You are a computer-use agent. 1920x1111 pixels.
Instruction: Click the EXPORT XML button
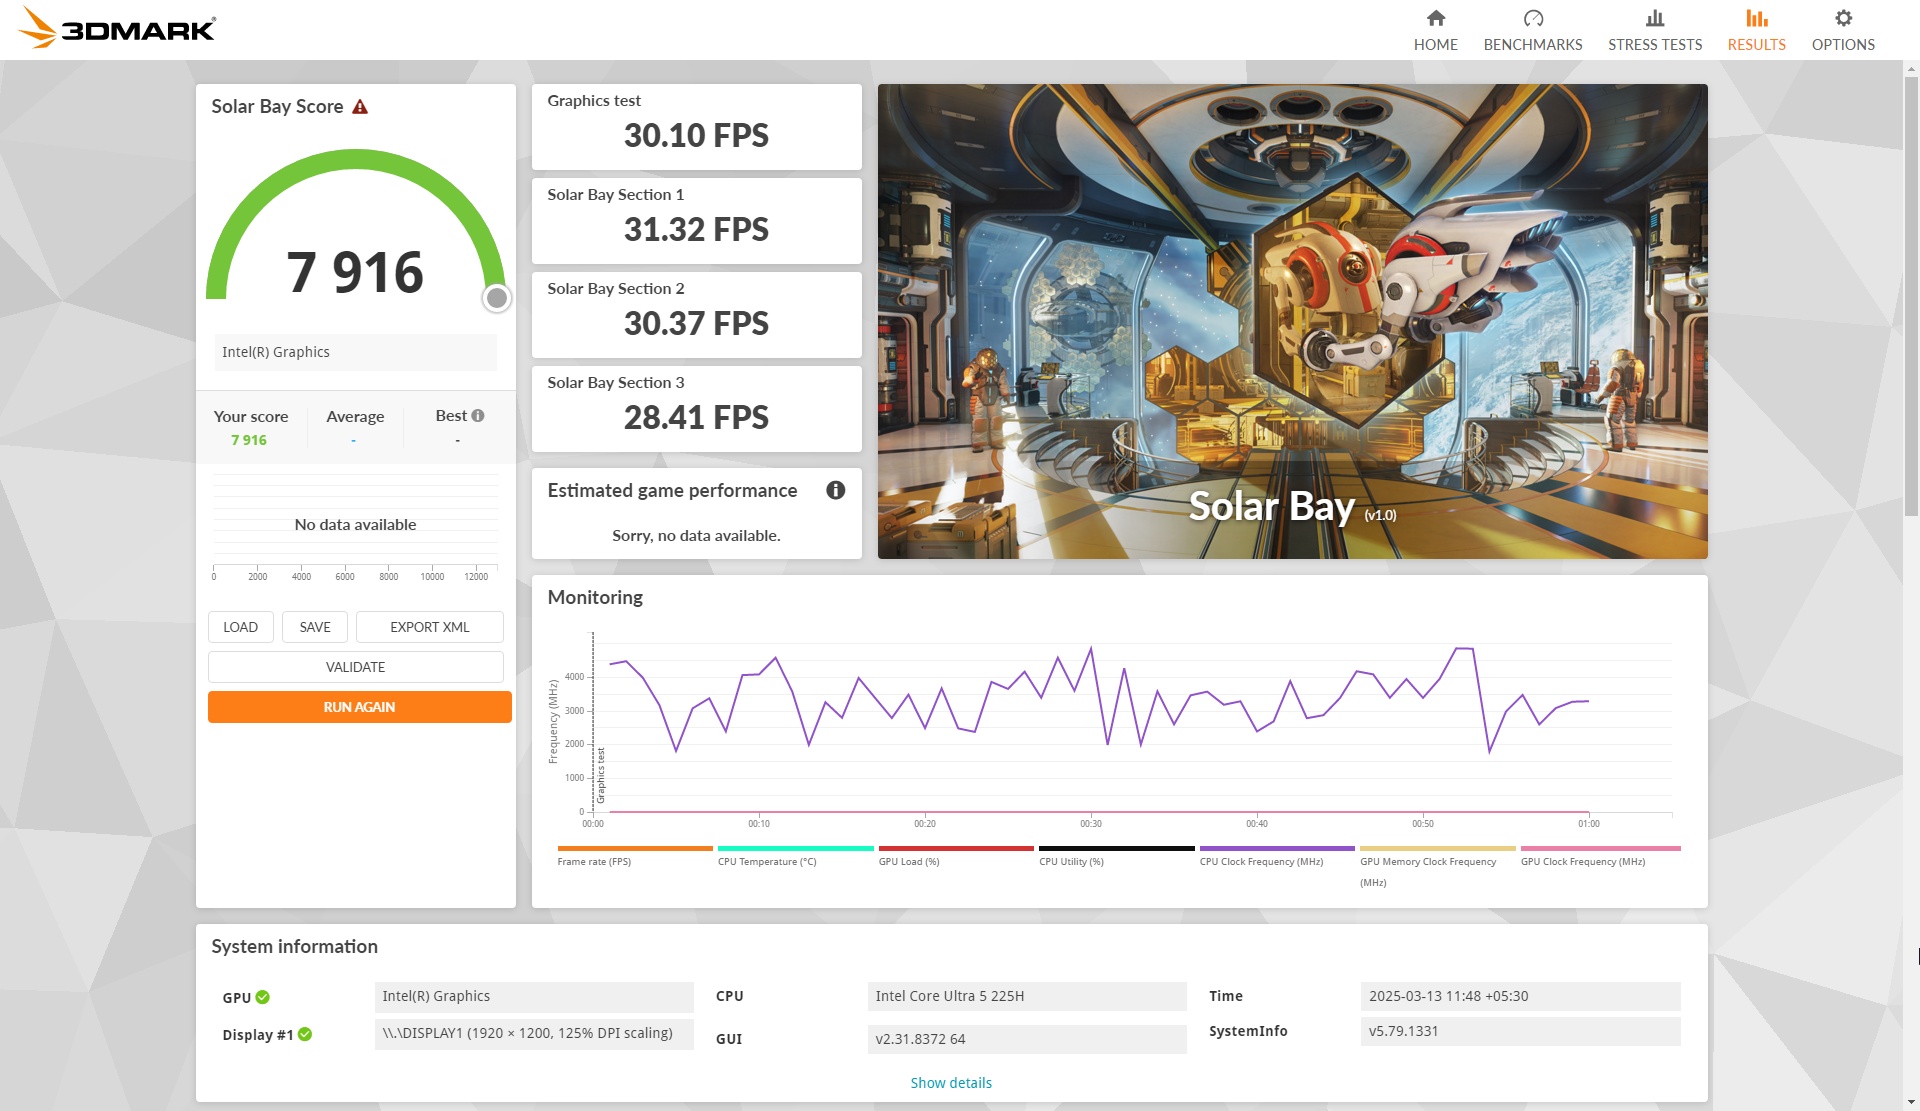click(430, 627)
